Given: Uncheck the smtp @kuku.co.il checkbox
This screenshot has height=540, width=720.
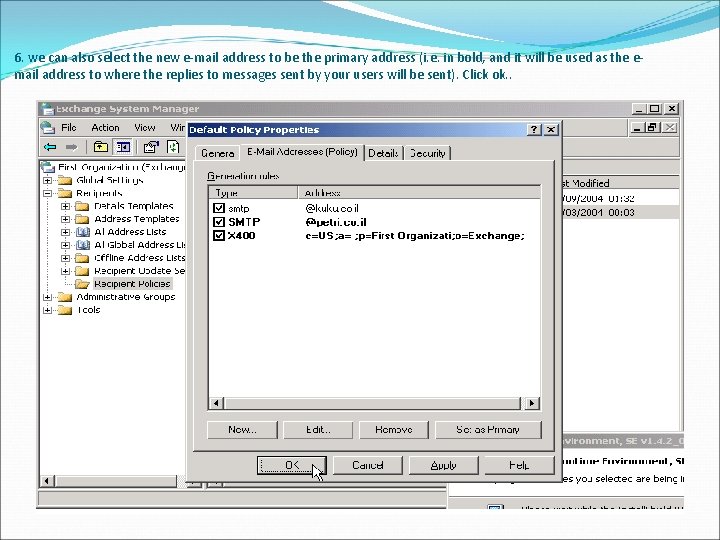Looking at the screenshot, I should (219, 208).
